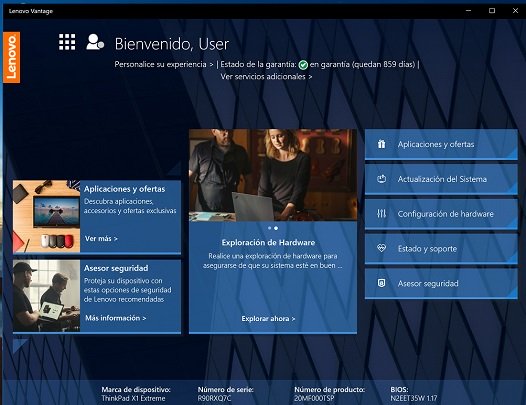Click the sliders icon for Configuración de hardware

381,213
